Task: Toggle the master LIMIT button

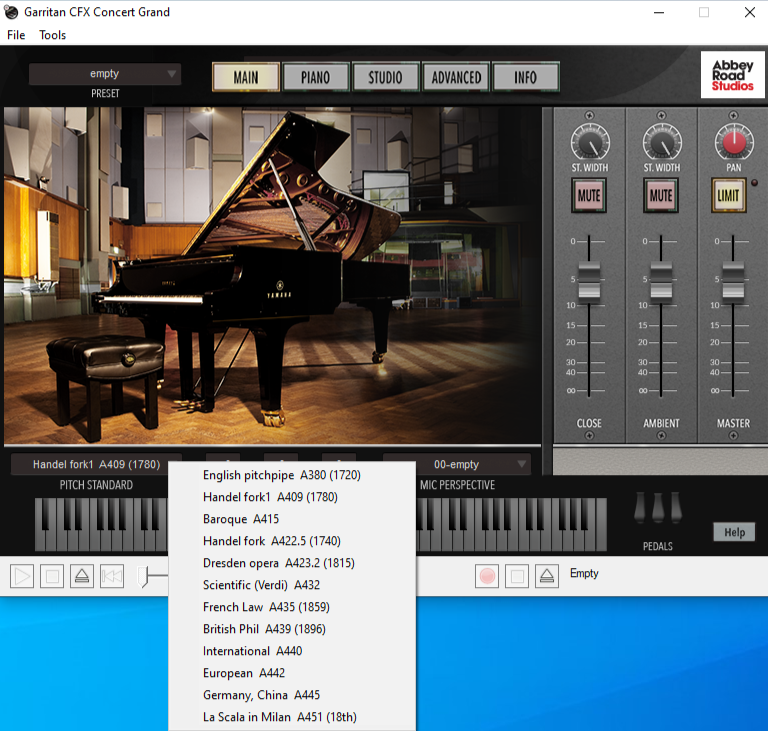Action: click(729, 195)
